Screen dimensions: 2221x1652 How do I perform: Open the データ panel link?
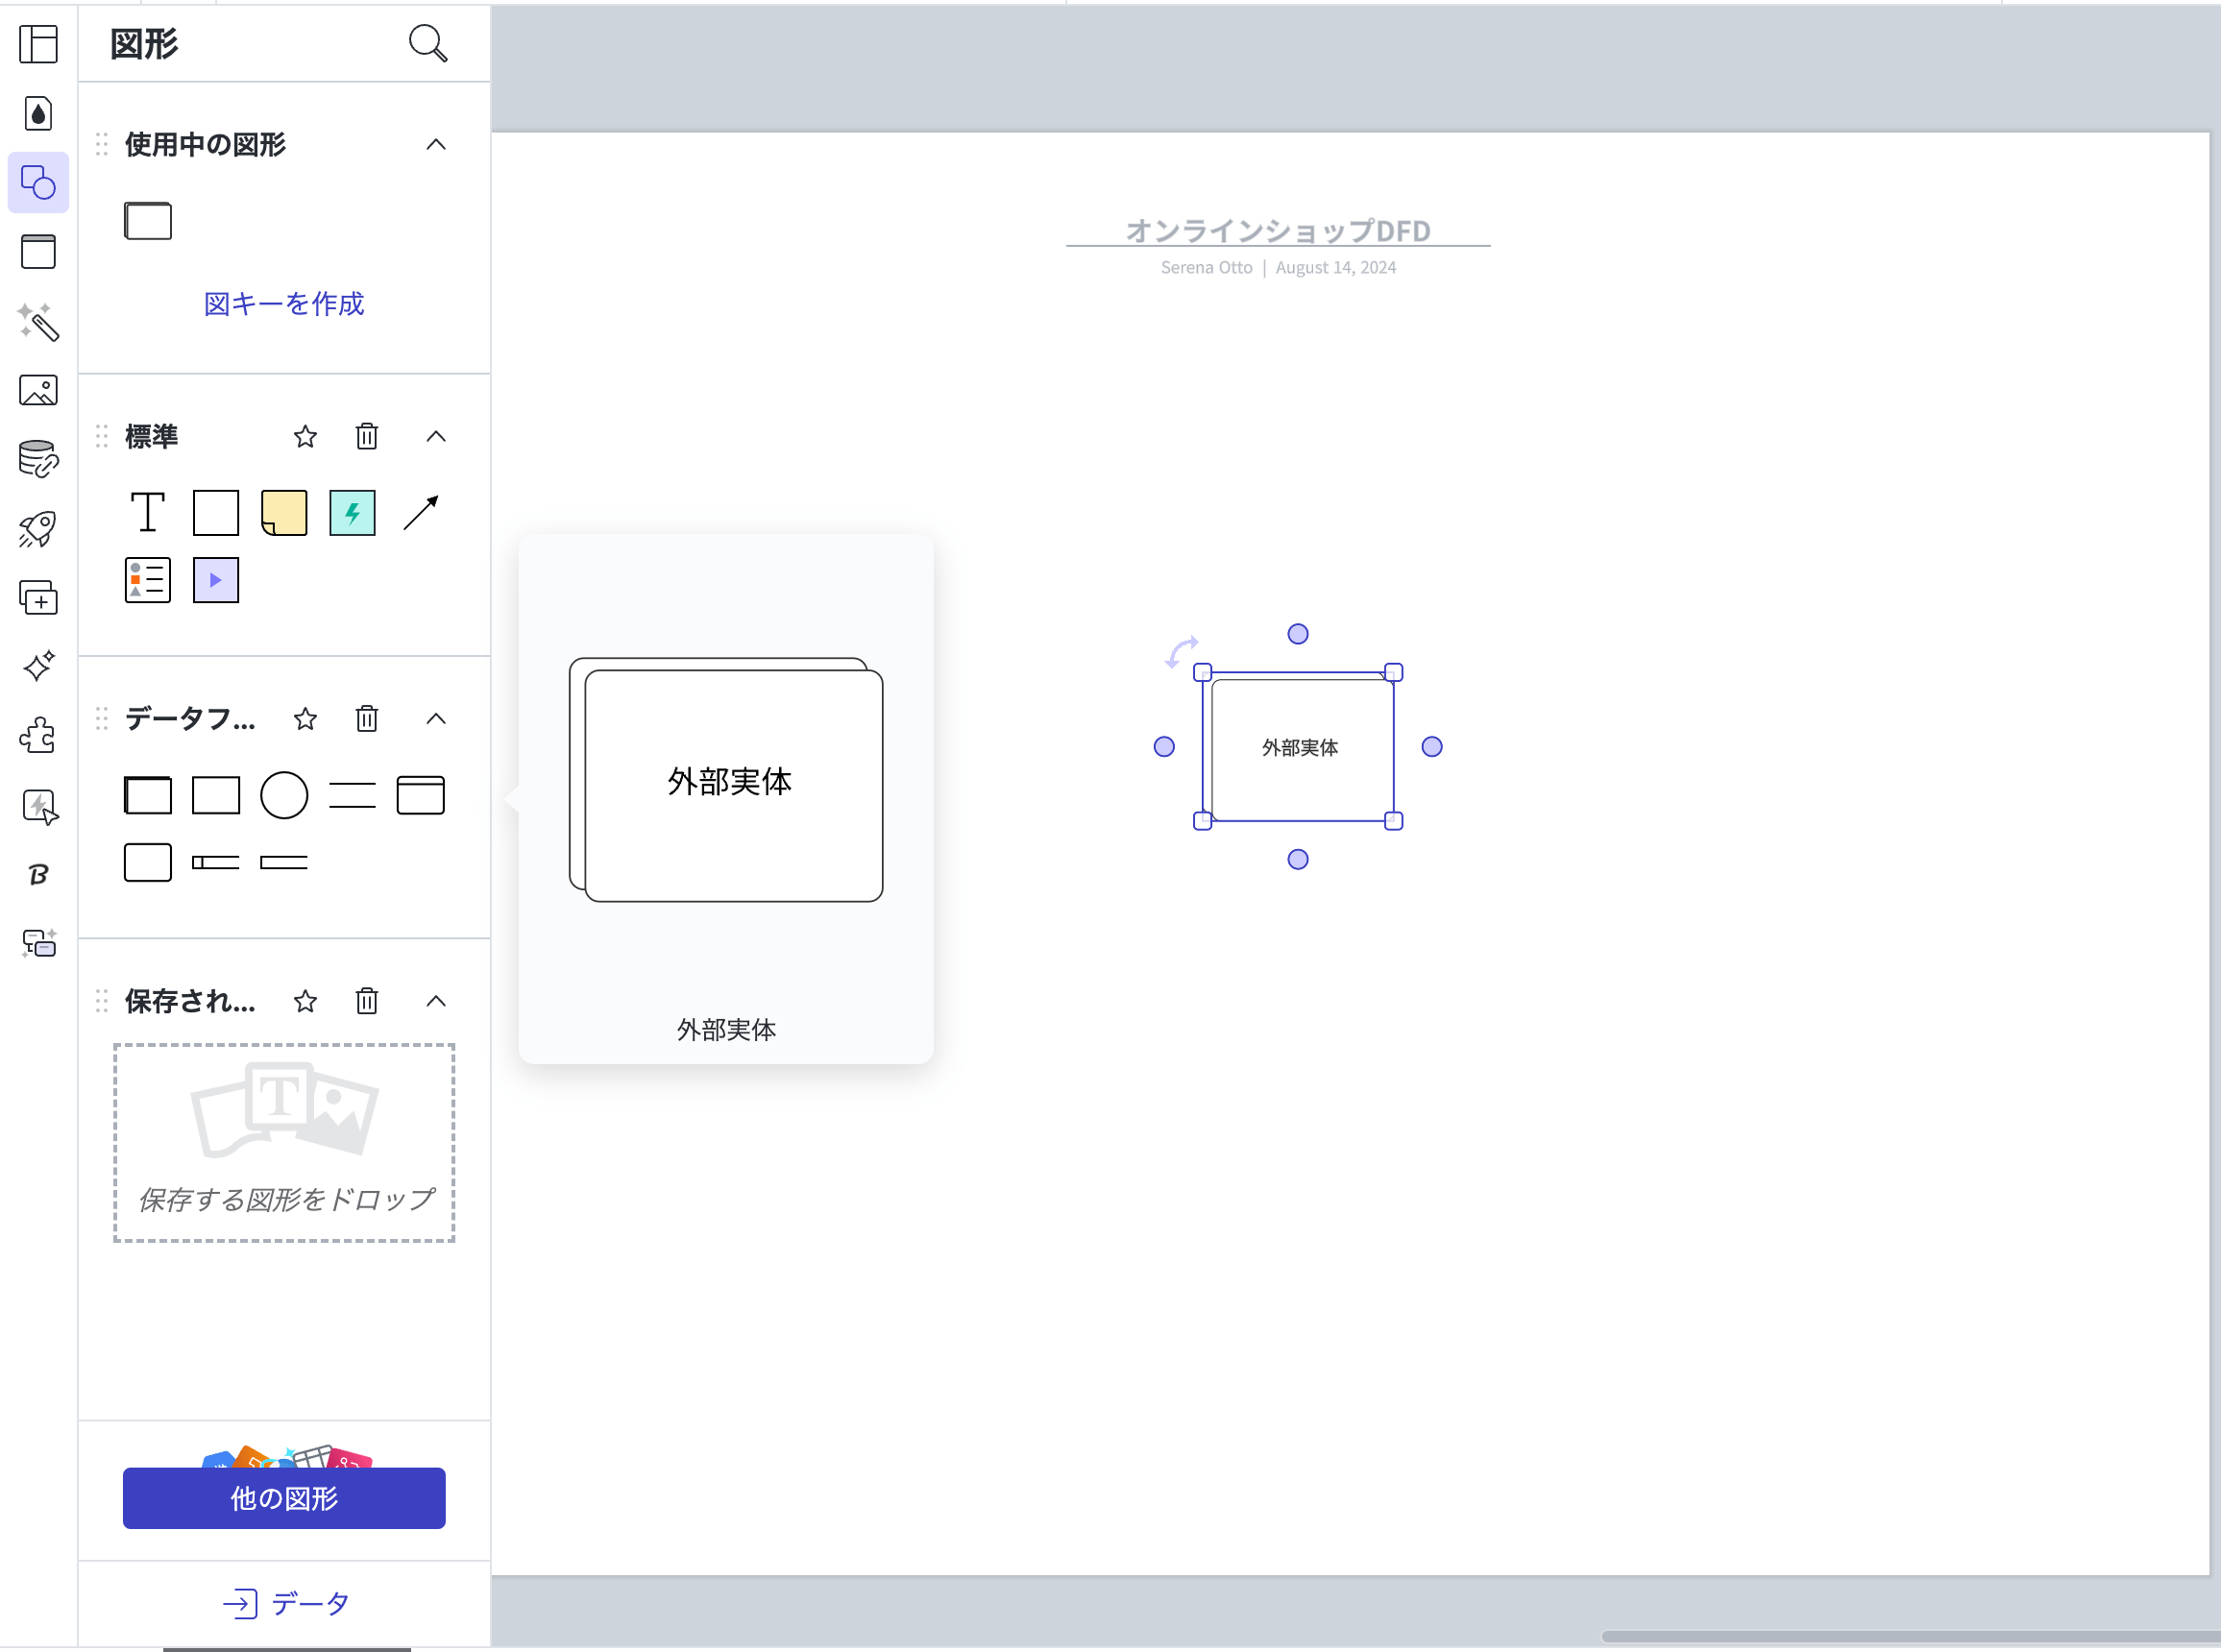click(286, 1604)
